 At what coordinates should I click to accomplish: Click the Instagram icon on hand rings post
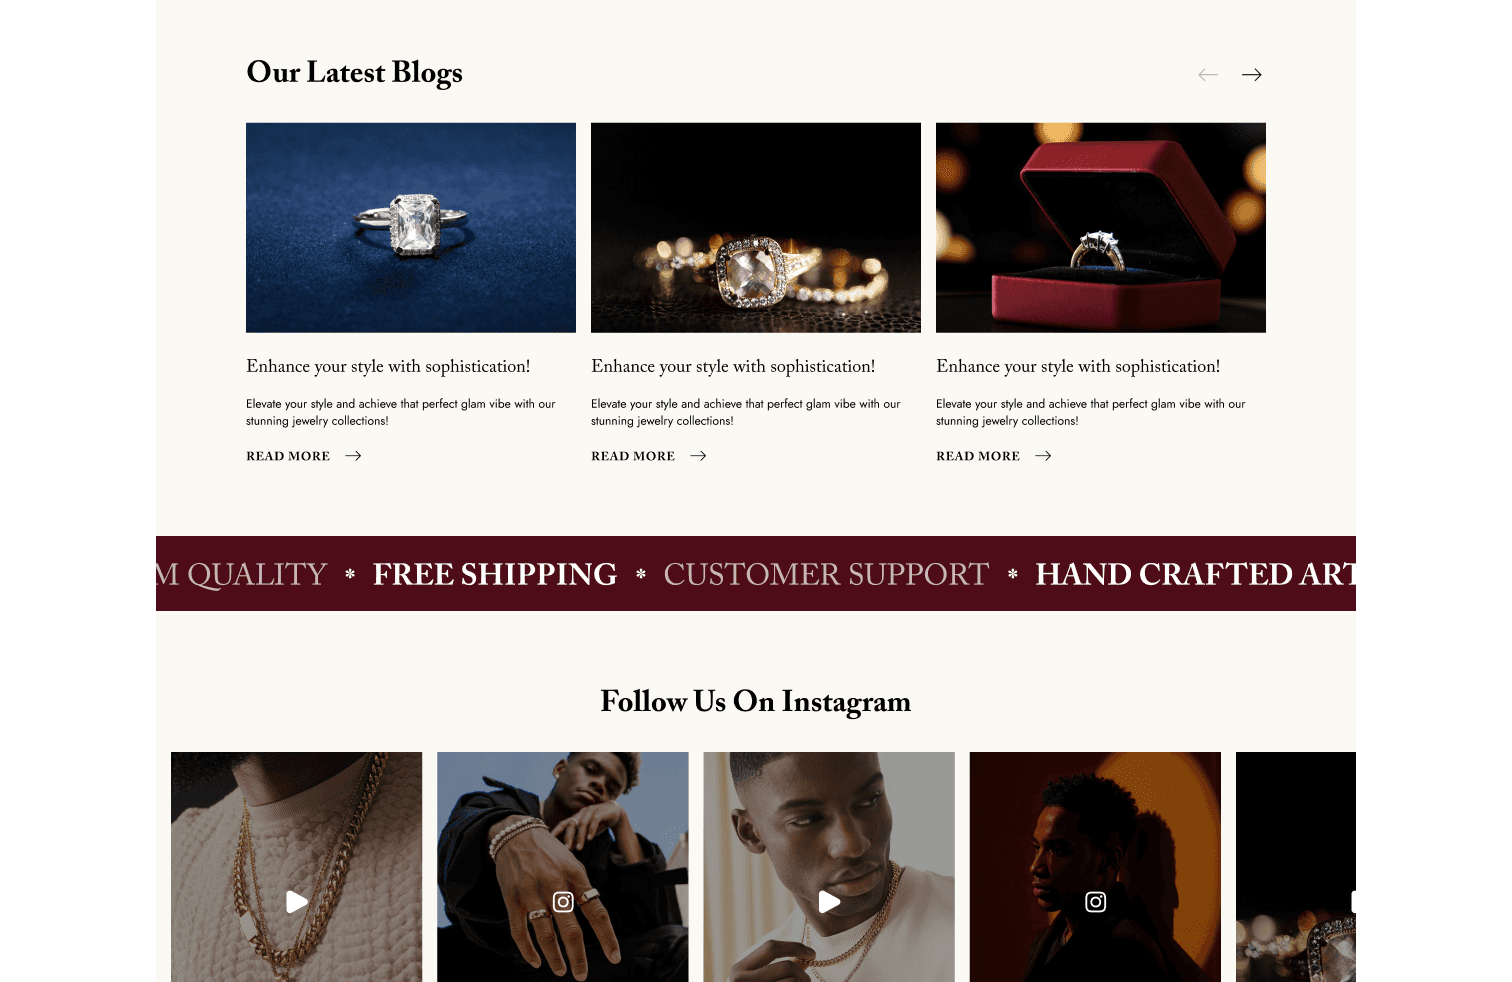tap(563, 902)
